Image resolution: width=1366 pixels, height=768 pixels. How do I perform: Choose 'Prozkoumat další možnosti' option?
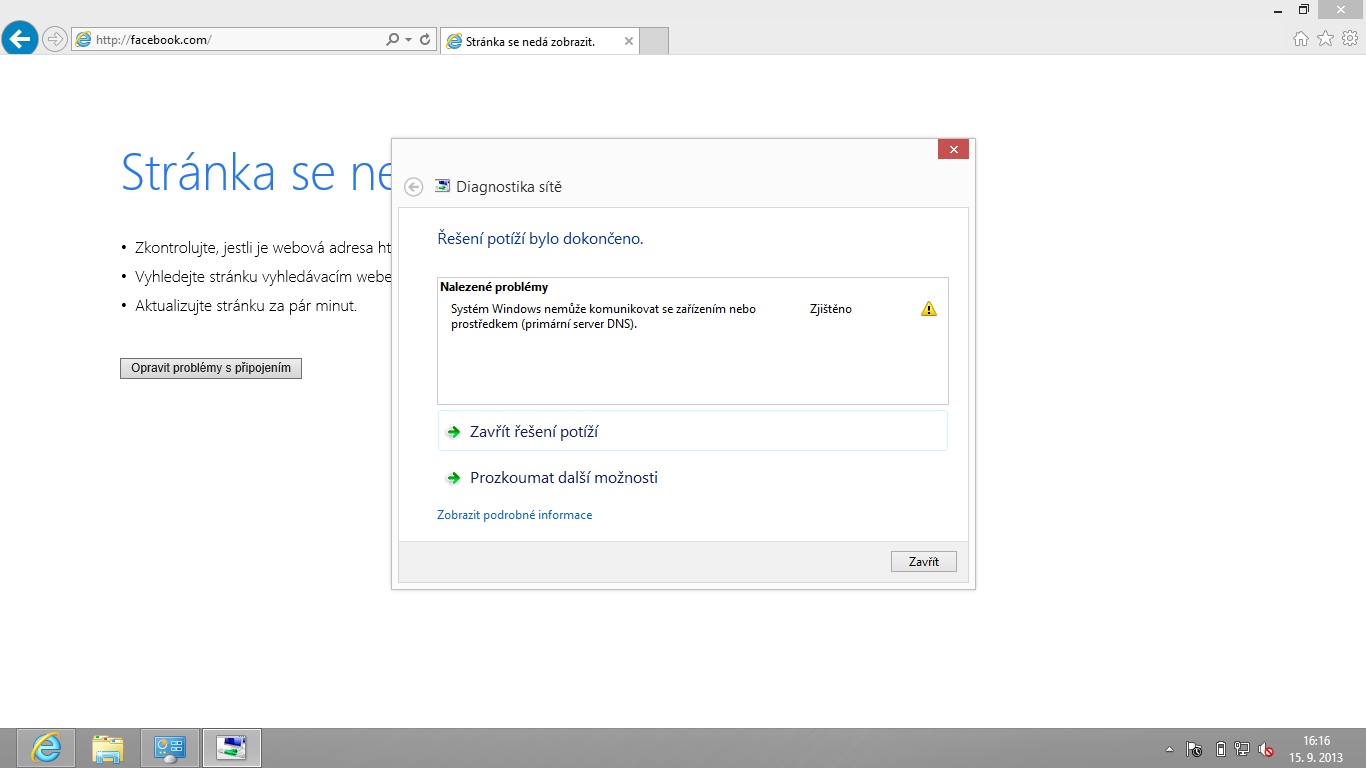pyautogui.click(x=564, y=478)
